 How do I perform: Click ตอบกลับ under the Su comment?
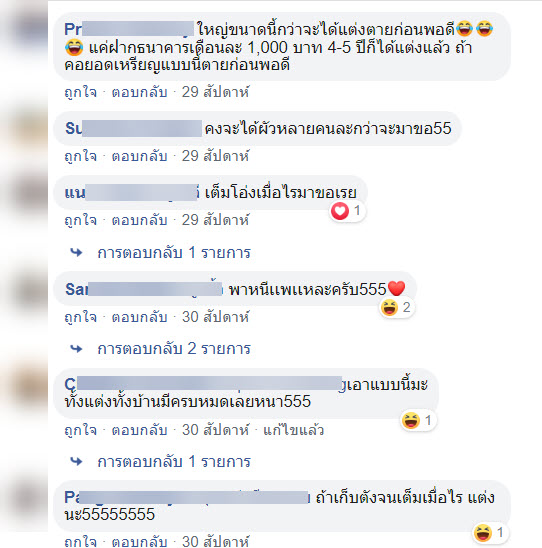point(139,156)
